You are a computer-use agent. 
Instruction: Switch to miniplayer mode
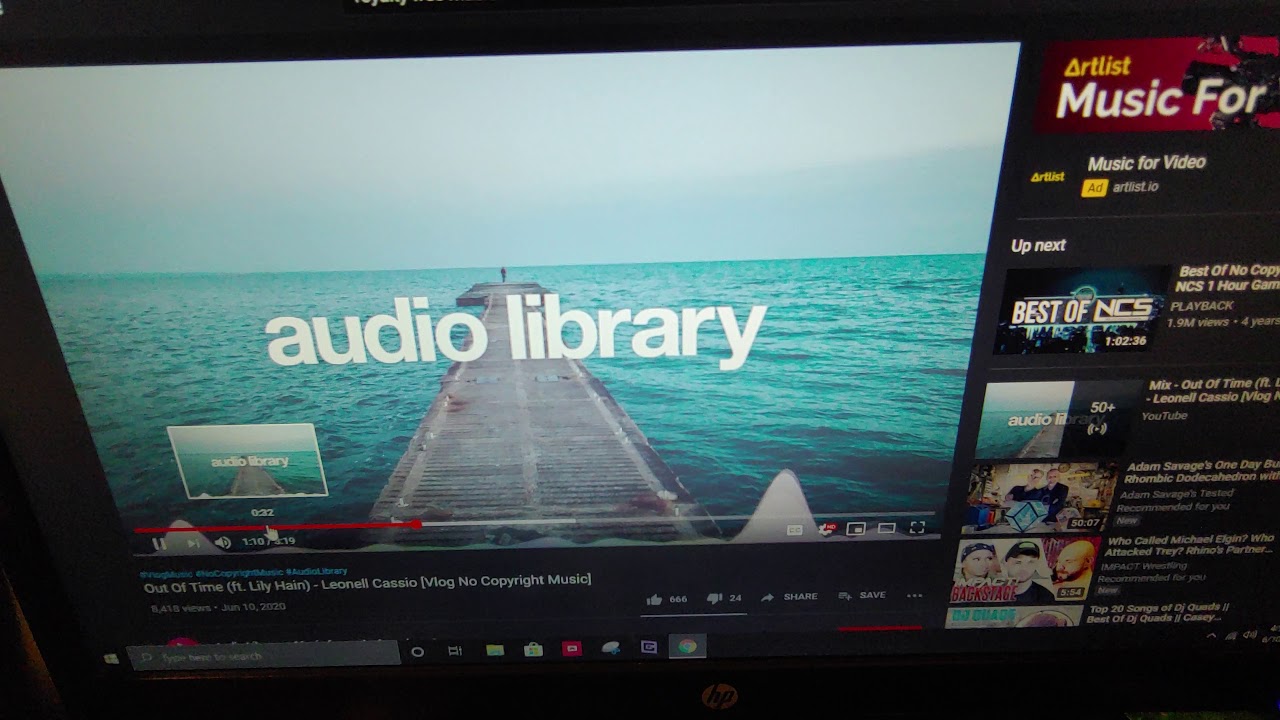point(856,528)
